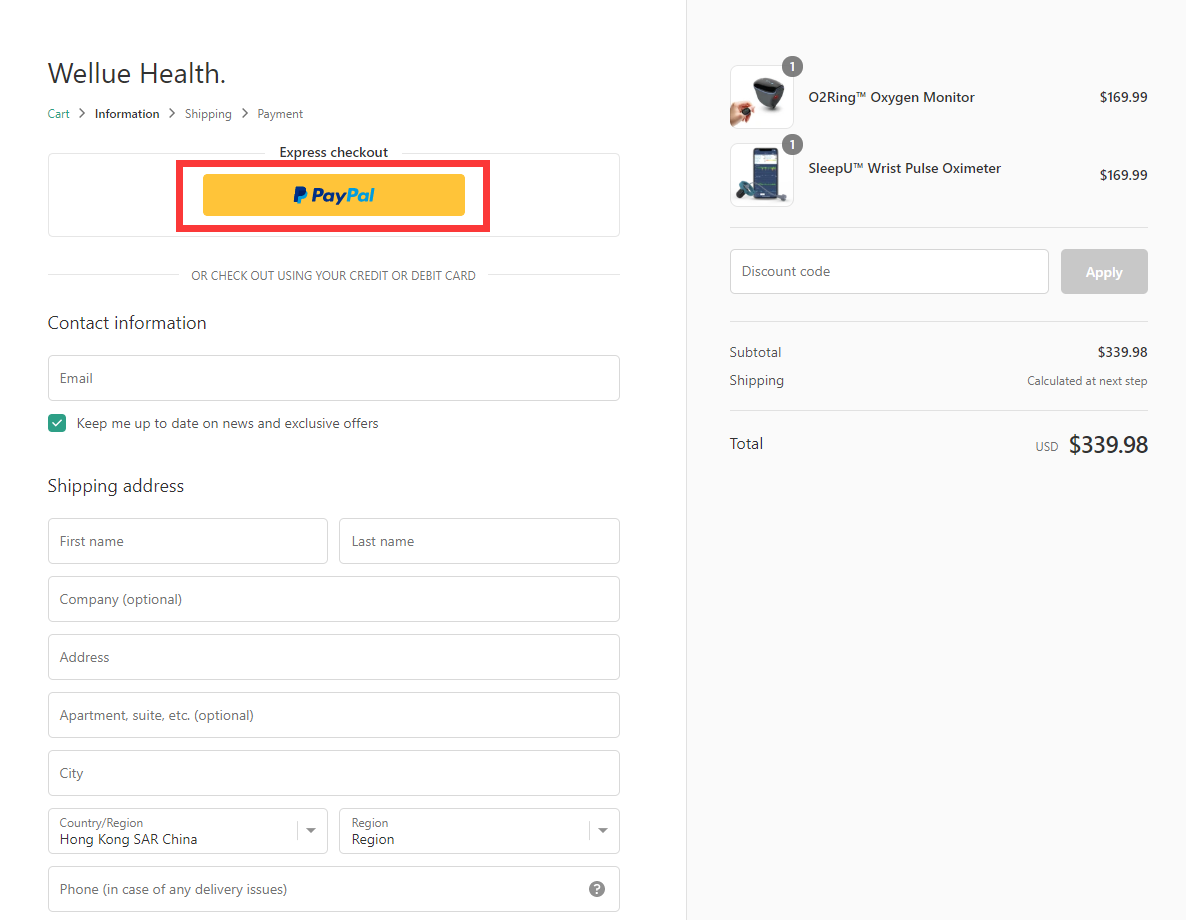The height and width of the screenshot is (920, 1186).
Task: Pay with the yellow PayPal express button
Action: point(334,195)
